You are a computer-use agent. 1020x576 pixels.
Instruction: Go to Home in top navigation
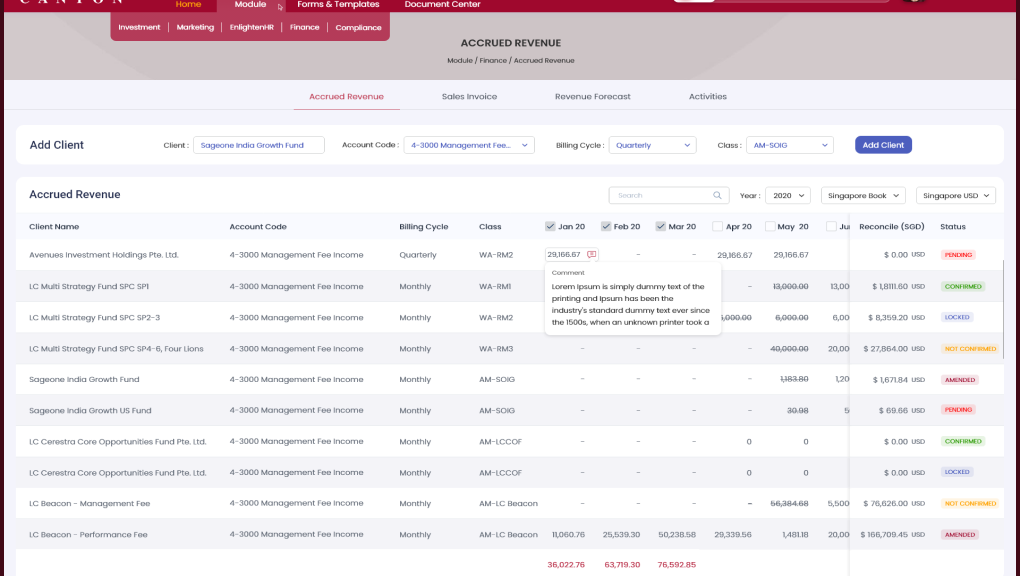(x=188, y=5)
